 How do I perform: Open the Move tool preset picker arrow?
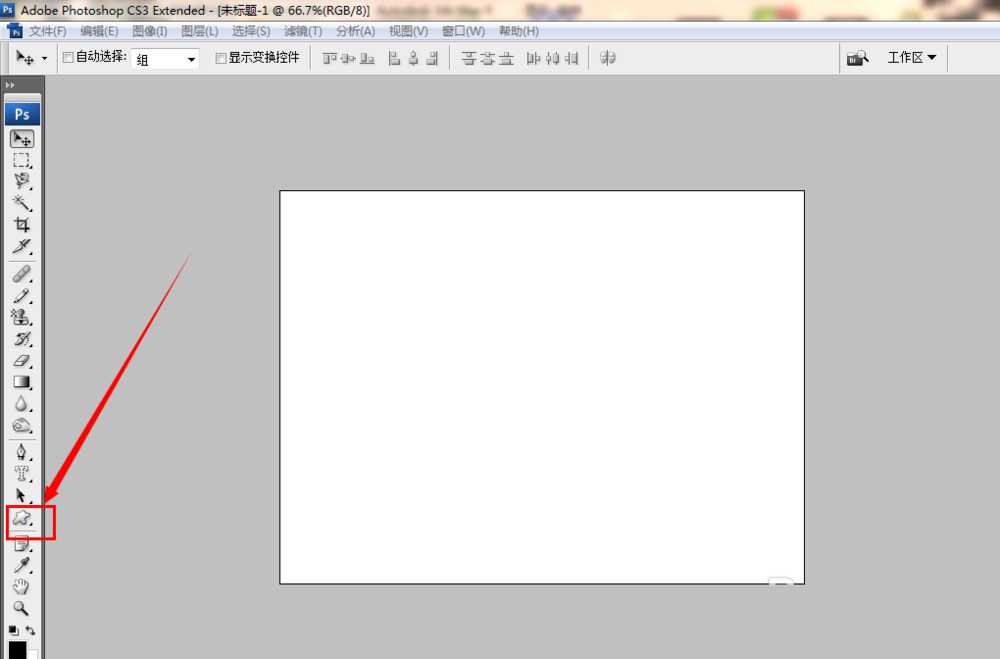tap(44, 60)
